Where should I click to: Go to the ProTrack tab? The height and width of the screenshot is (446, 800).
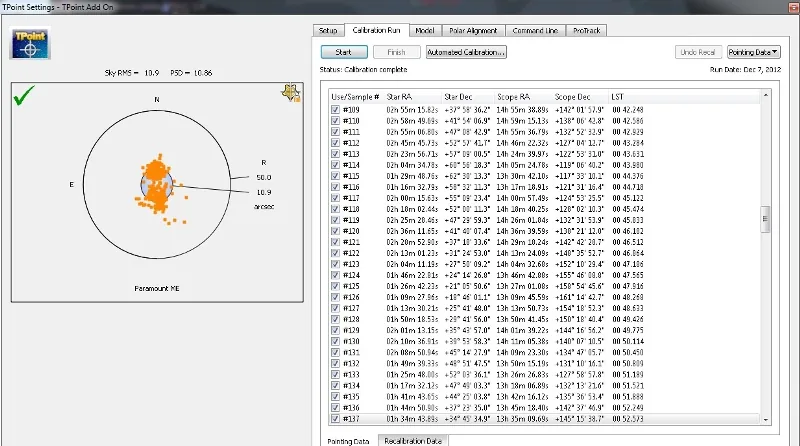point(586,31)
